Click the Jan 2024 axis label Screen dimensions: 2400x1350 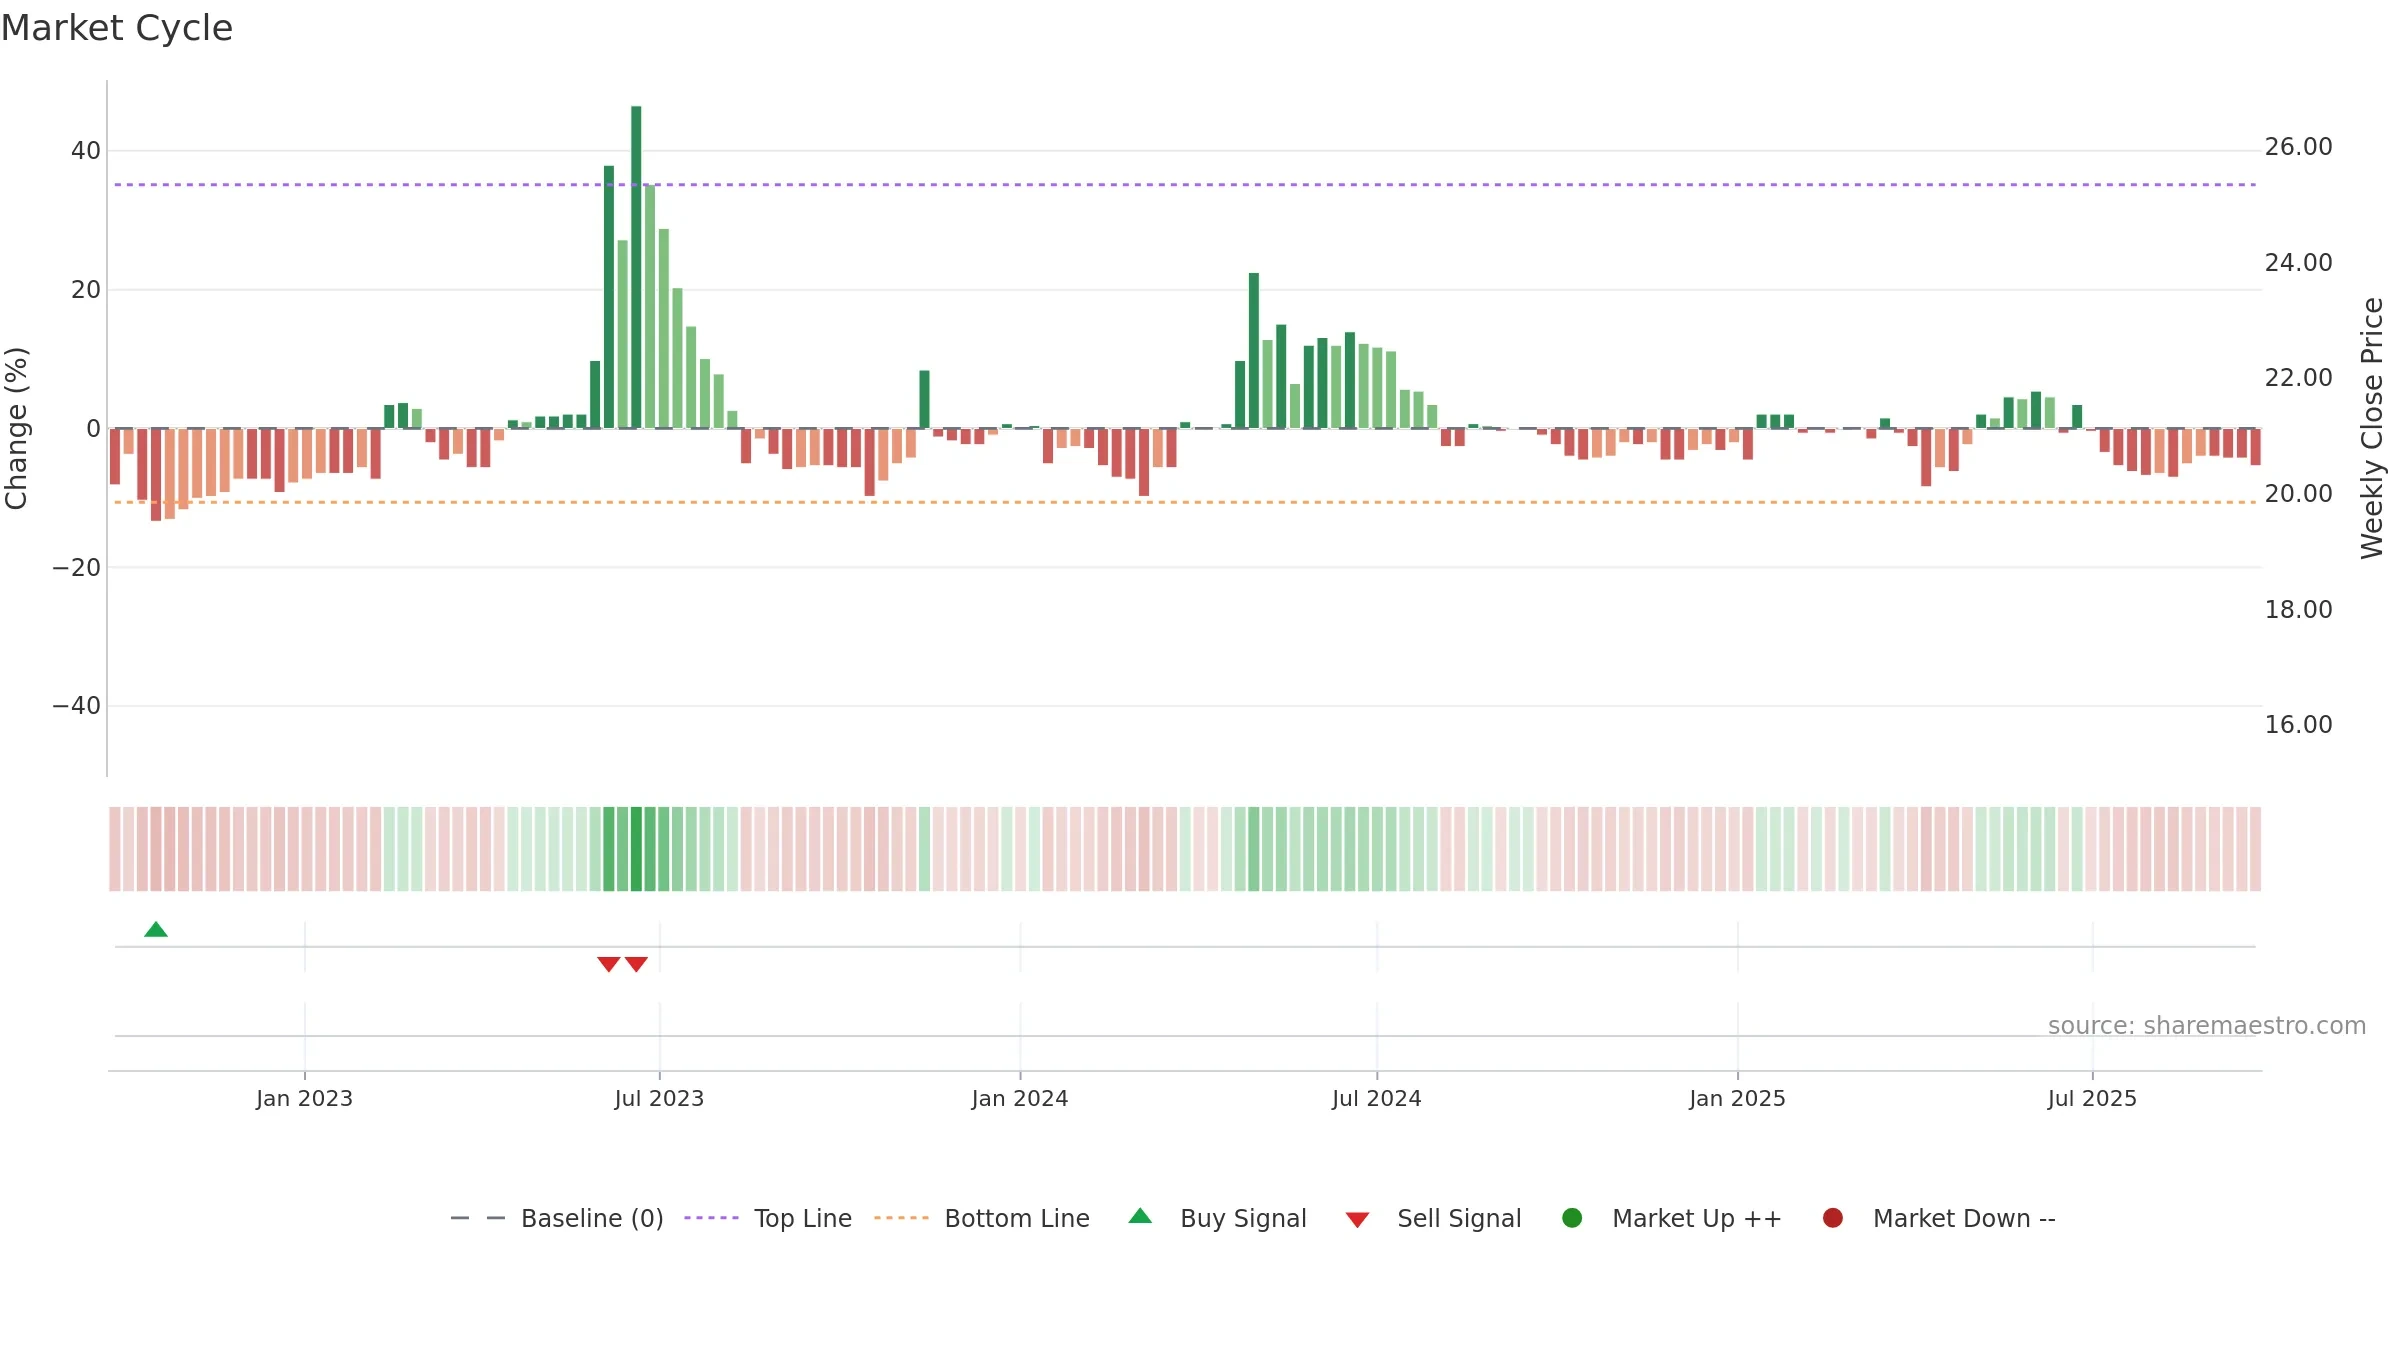point(1020,1098)
